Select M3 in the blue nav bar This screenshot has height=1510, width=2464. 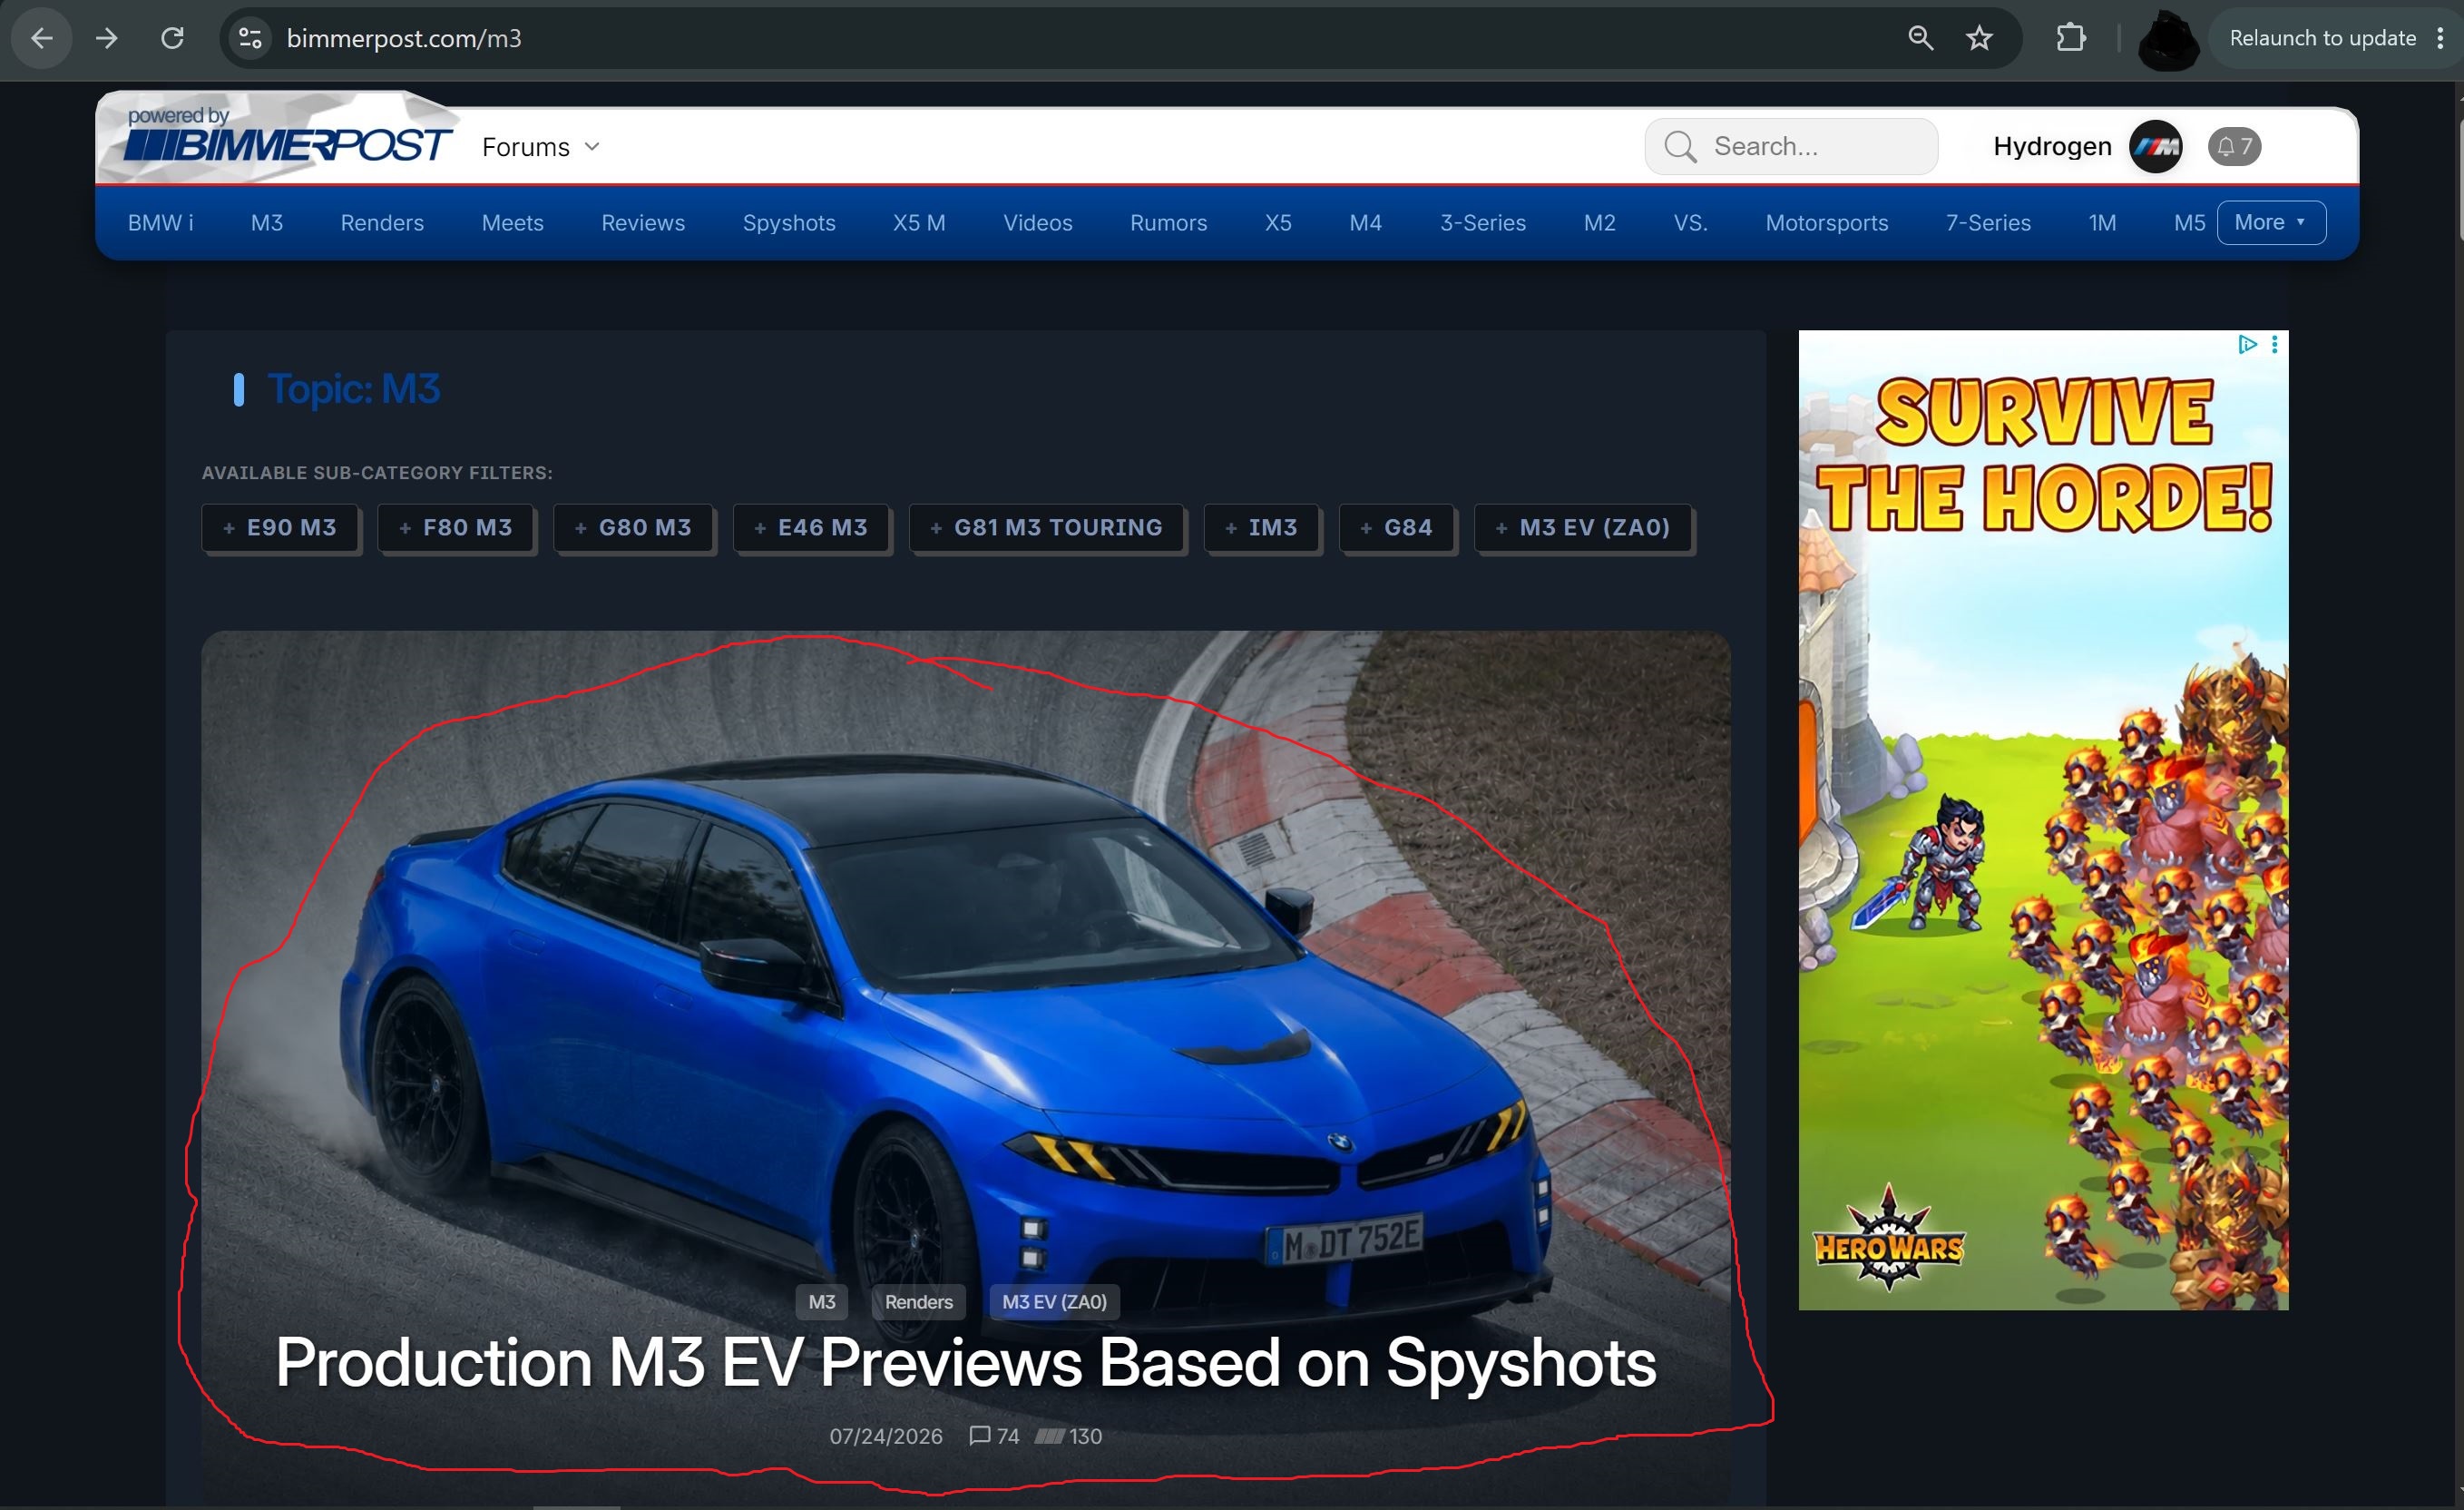pyautogui.click(x=267, y=223)
